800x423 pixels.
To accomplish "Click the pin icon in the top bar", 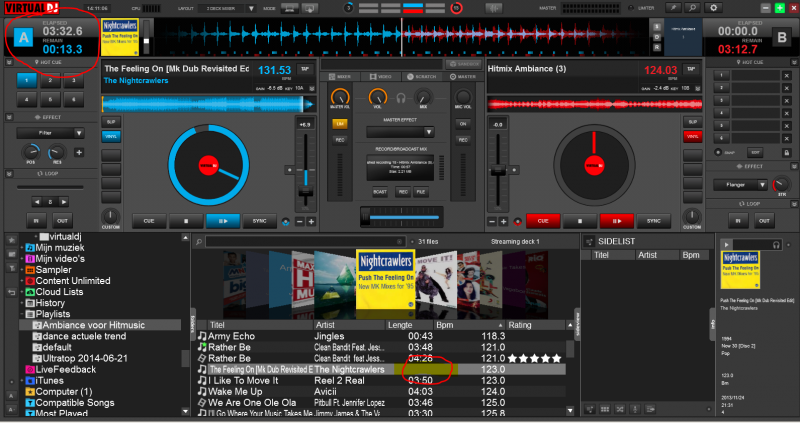I will [x=673, y=8].
